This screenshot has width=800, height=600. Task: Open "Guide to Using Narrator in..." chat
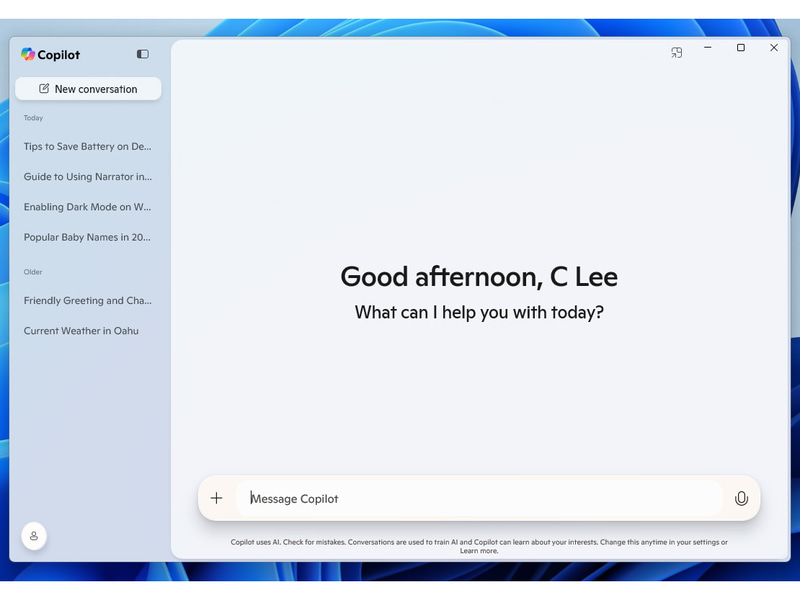87,177
